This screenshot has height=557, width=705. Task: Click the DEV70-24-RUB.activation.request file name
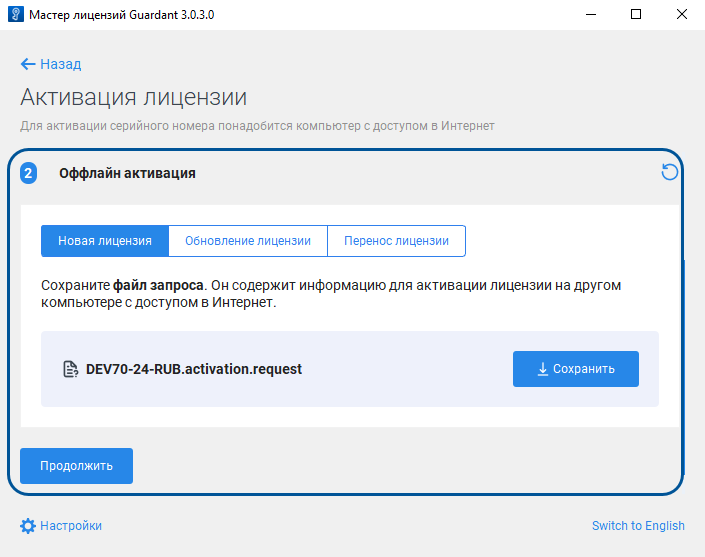194,369
